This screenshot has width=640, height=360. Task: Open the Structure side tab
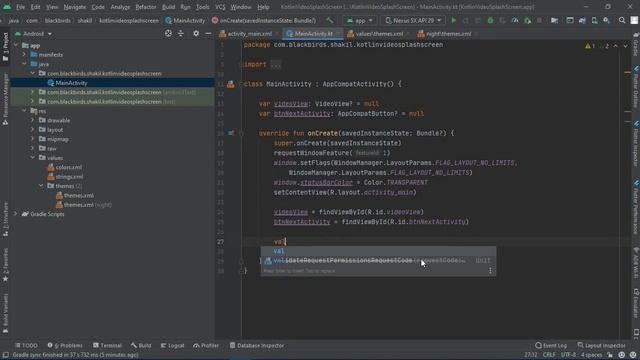tap(5, 220)
